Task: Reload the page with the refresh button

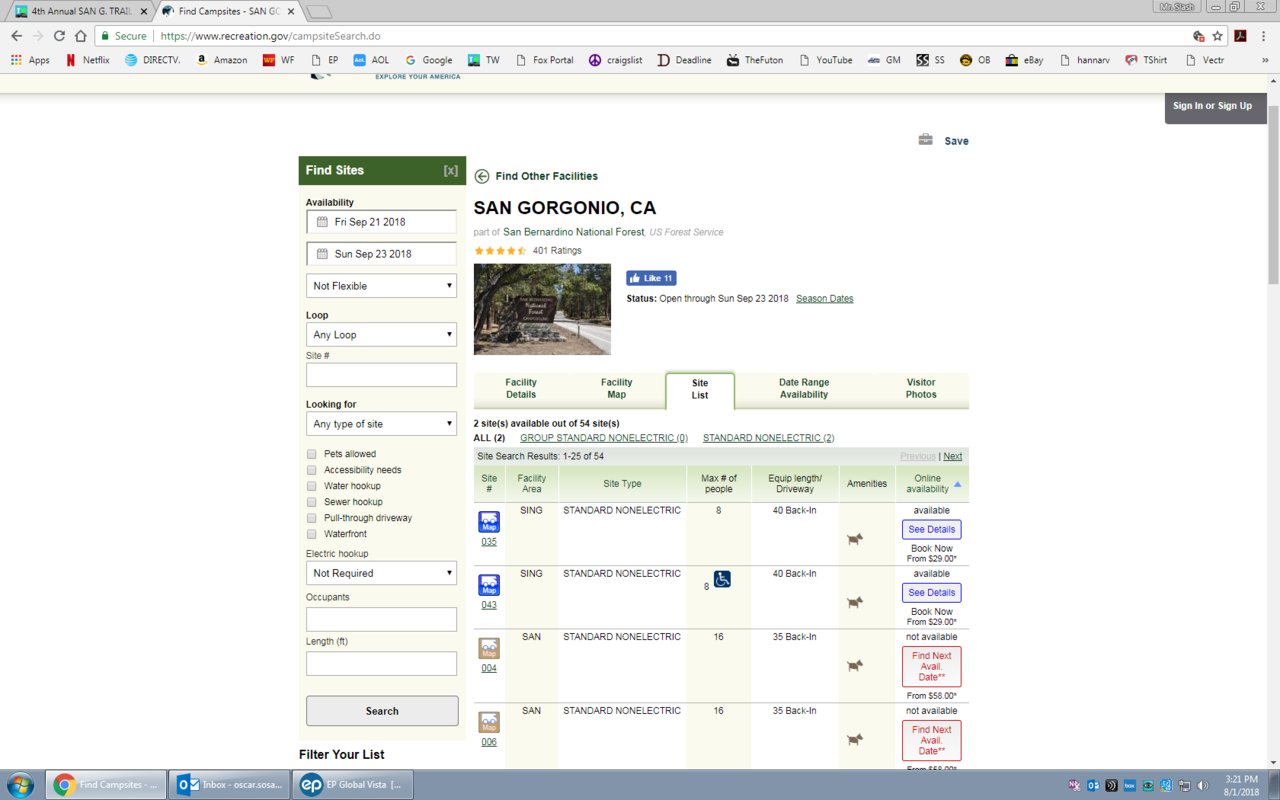Action: pyautogui.click(x=59, y=35)
